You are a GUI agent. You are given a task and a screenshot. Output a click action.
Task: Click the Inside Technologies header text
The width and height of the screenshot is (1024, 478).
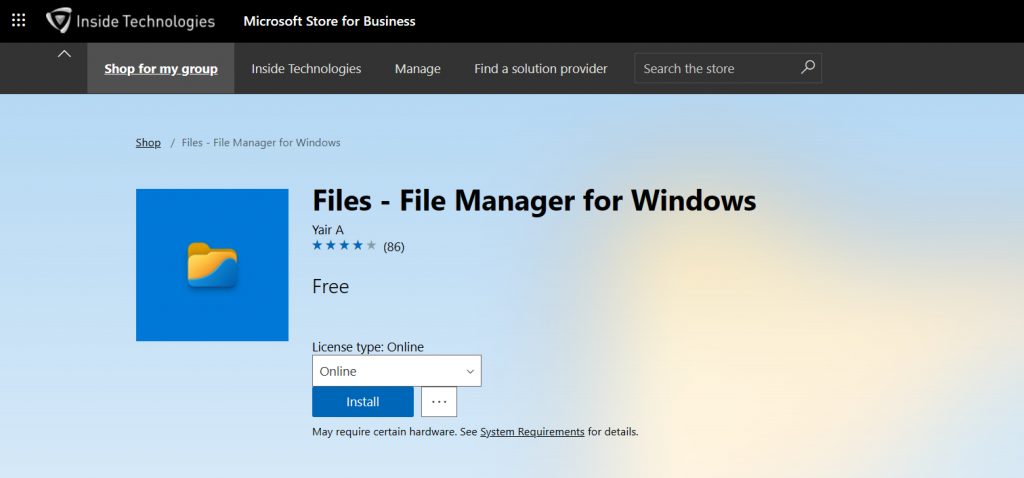coord(146,22)
